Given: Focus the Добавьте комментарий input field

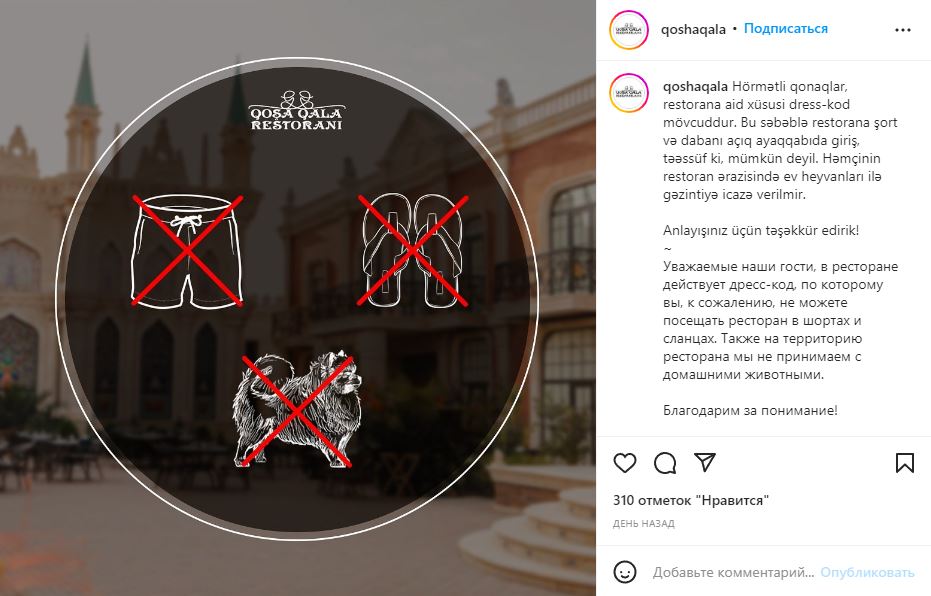Looking at the screenshot, I should pos(733,572).
